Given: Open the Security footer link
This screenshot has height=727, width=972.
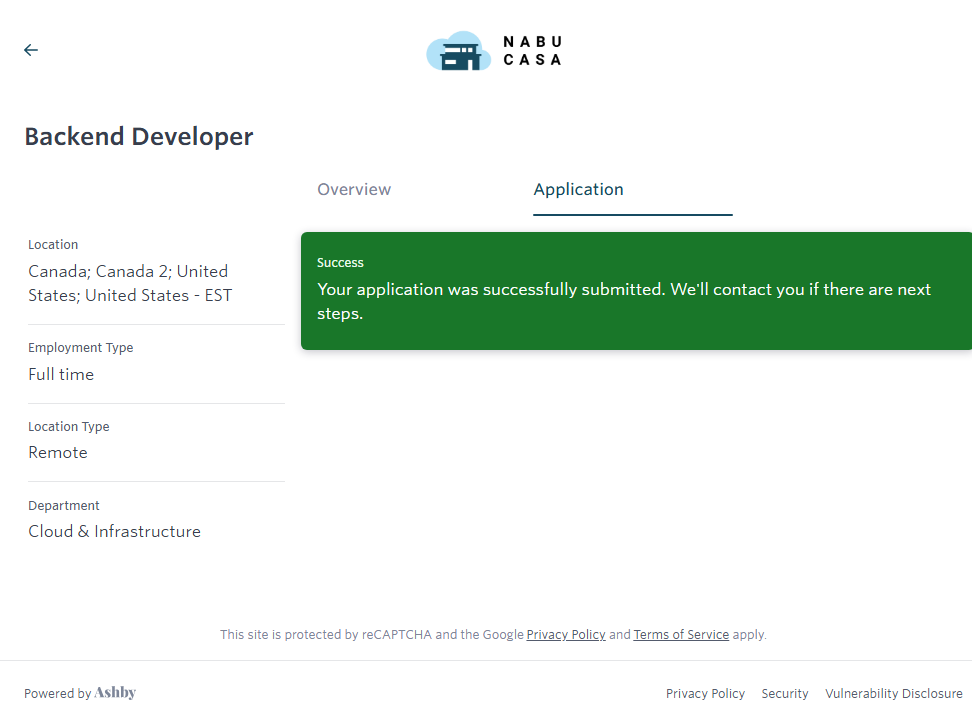Looking at the screenshot, I should coord(785,694).
